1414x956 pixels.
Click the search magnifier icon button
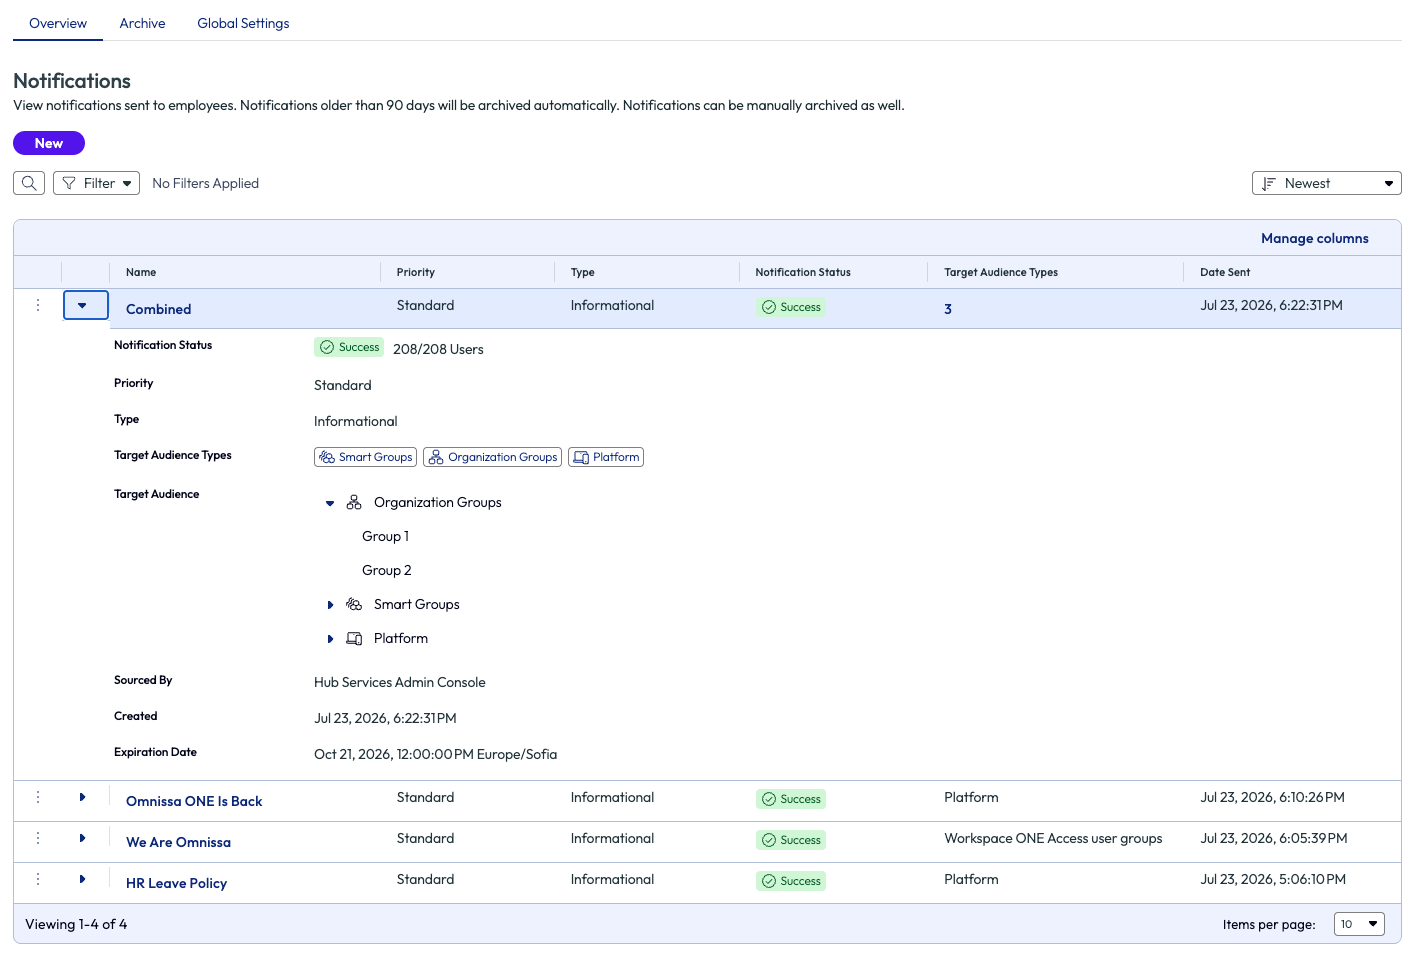29,183
